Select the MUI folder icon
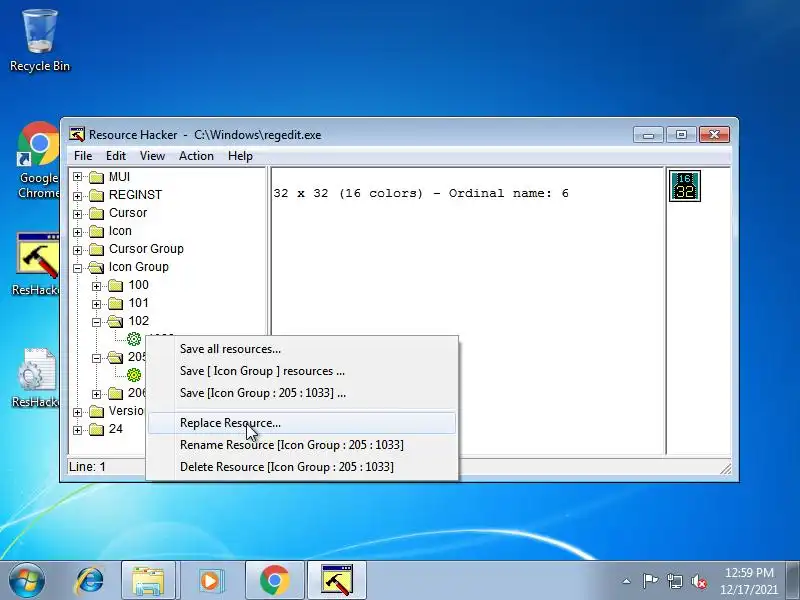 pos(96,177)
